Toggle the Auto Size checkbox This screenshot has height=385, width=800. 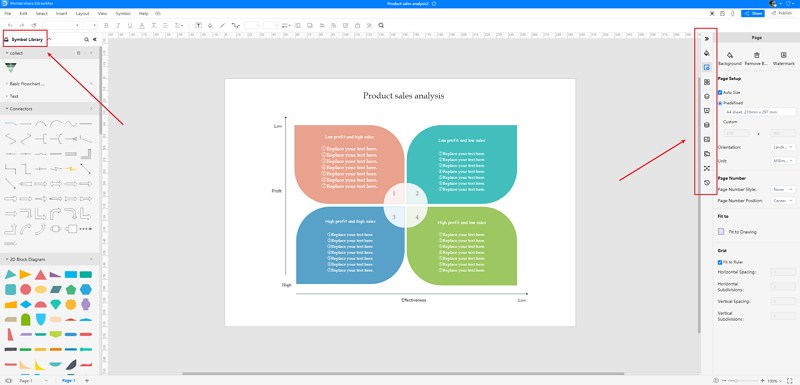point(720,92)
